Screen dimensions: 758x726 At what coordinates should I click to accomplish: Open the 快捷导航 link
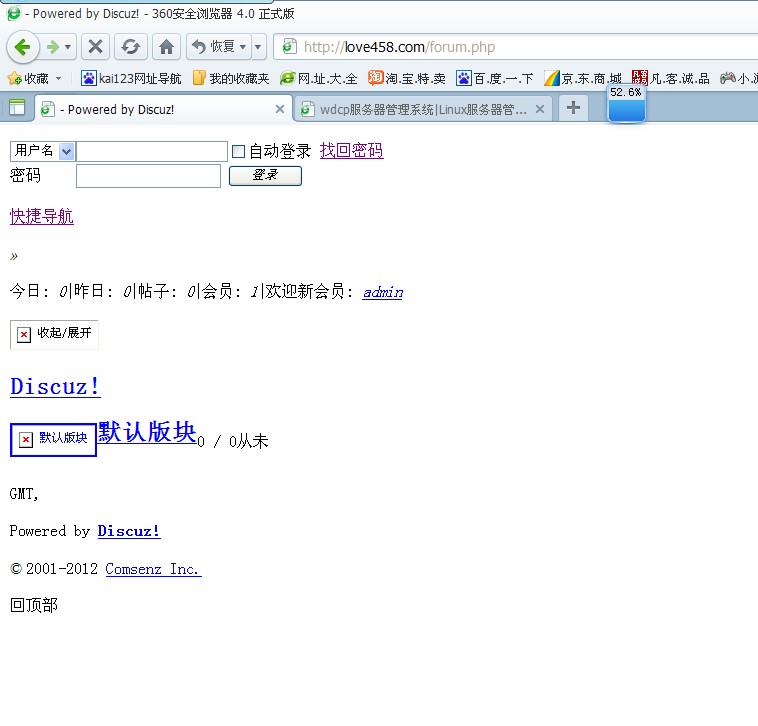[42, 216]
